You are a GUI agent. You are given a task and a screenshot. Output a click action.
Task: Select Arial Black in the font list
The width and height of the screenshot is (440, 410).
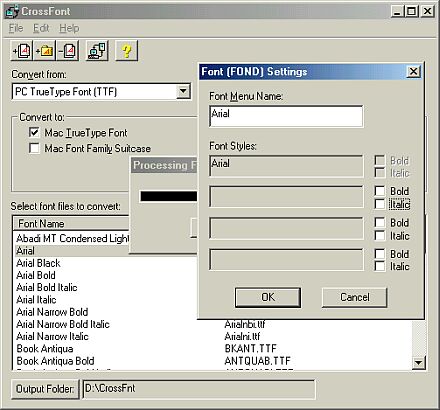[x=38, y=263]
